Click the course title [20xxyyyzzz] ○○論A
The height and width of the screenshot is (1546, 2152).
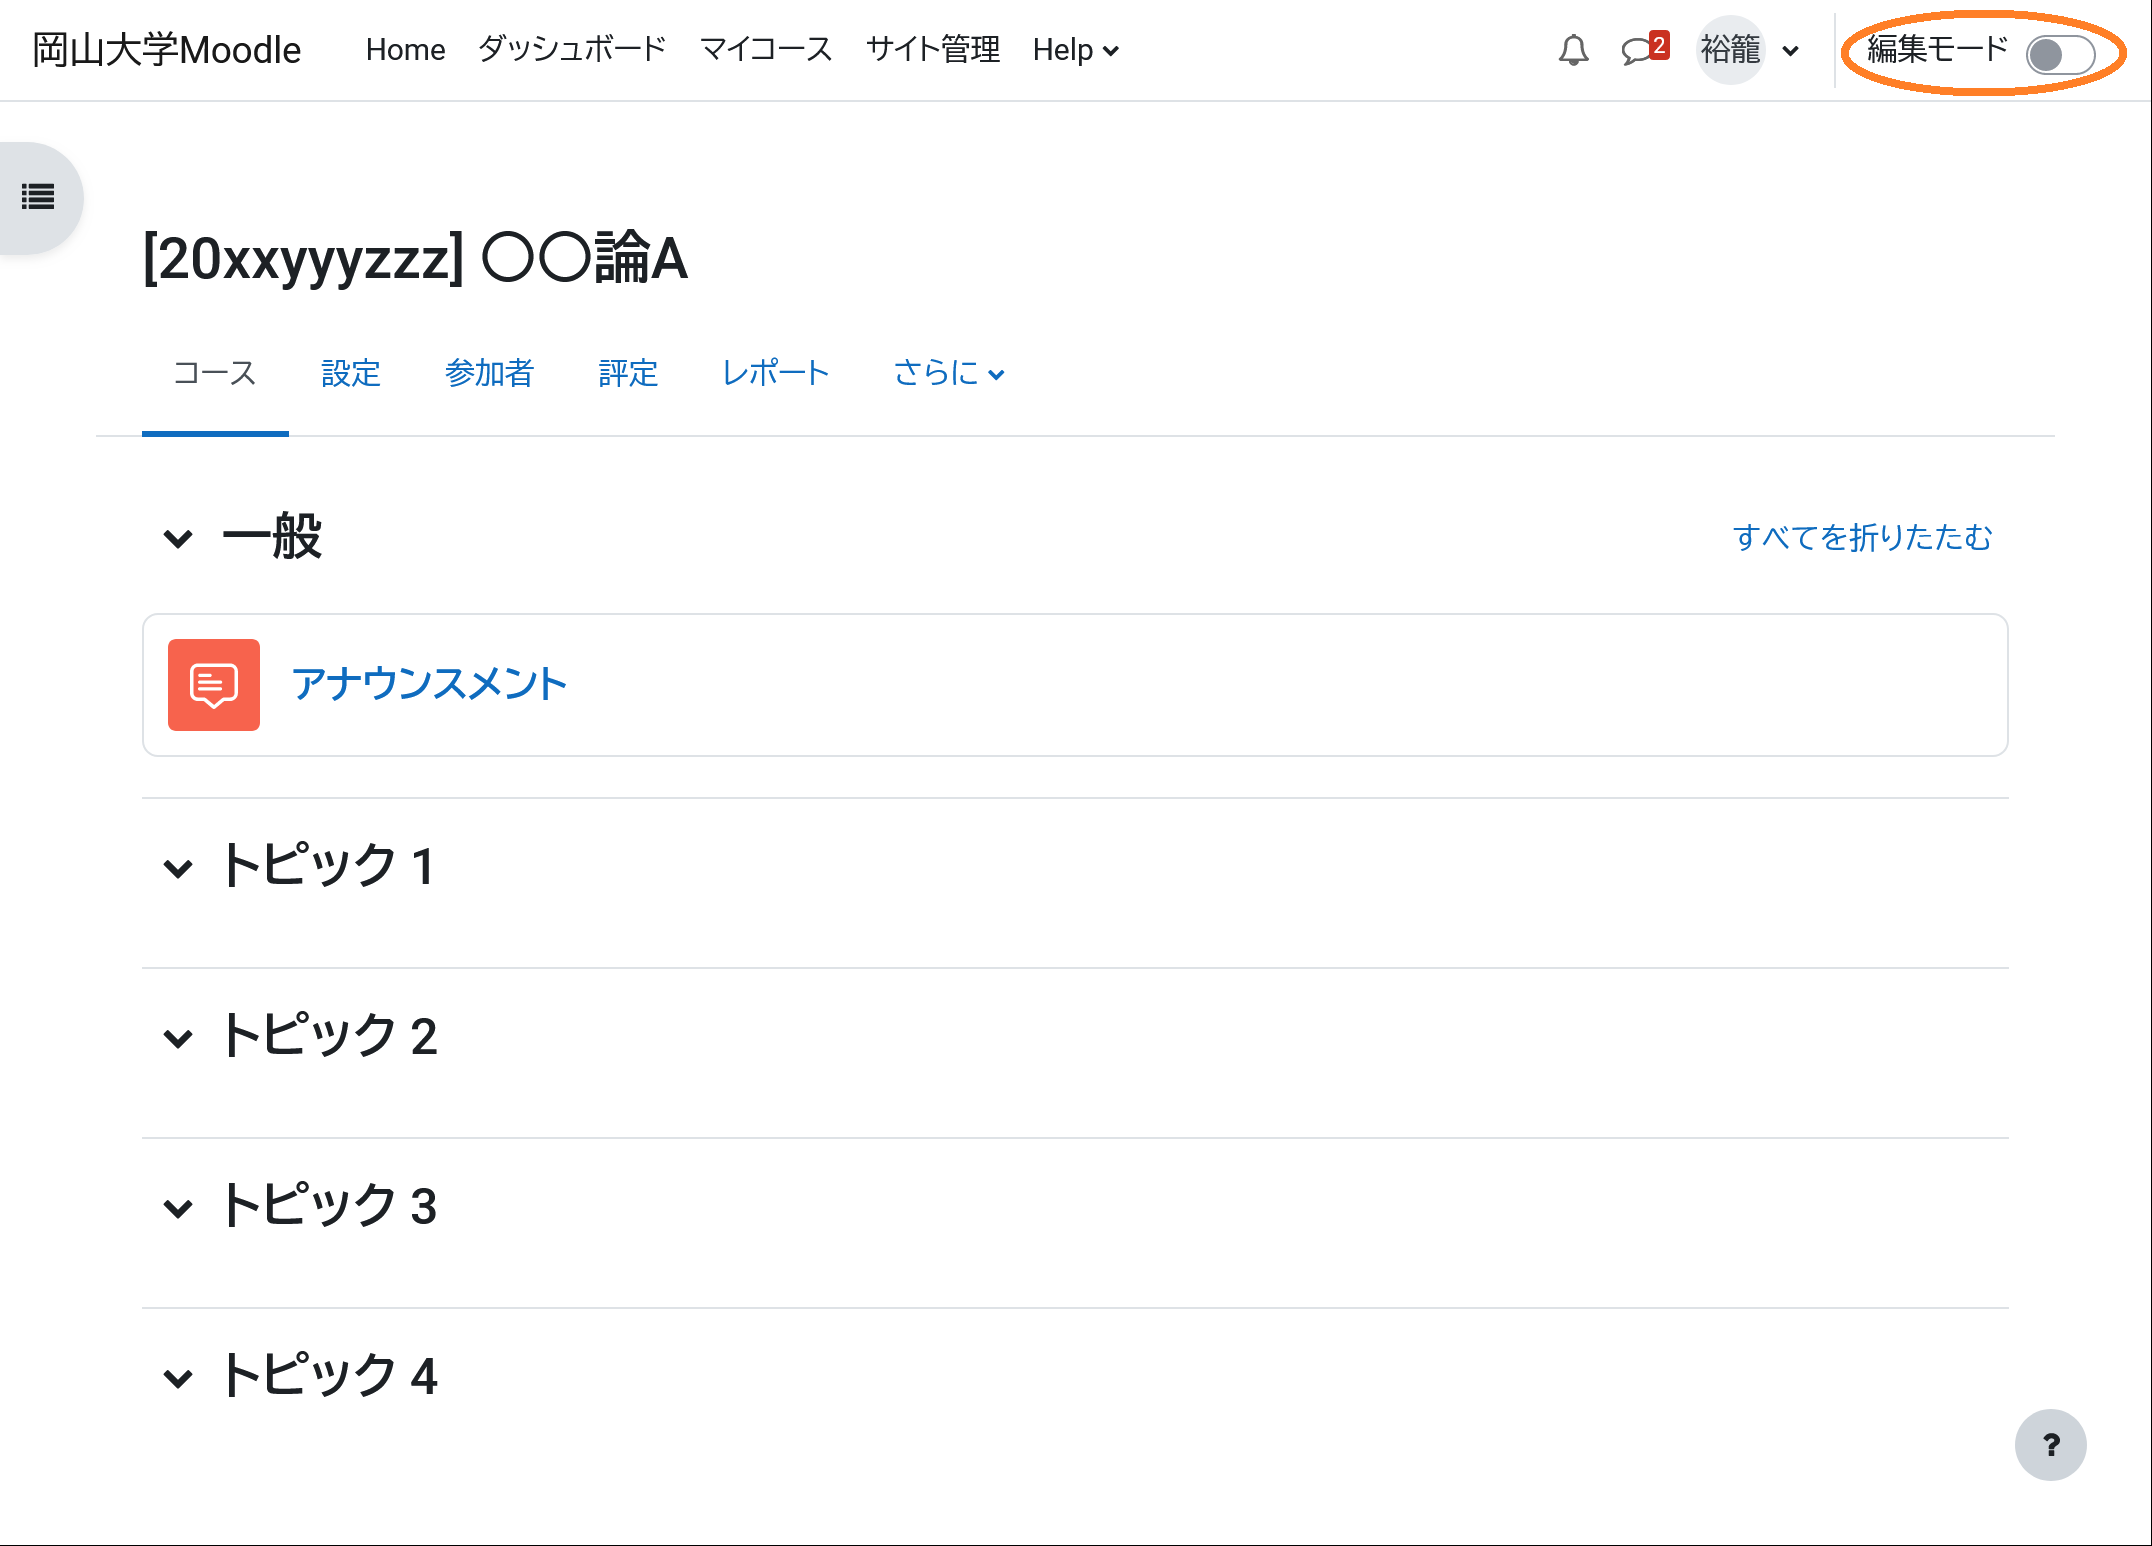coord(415,258)
